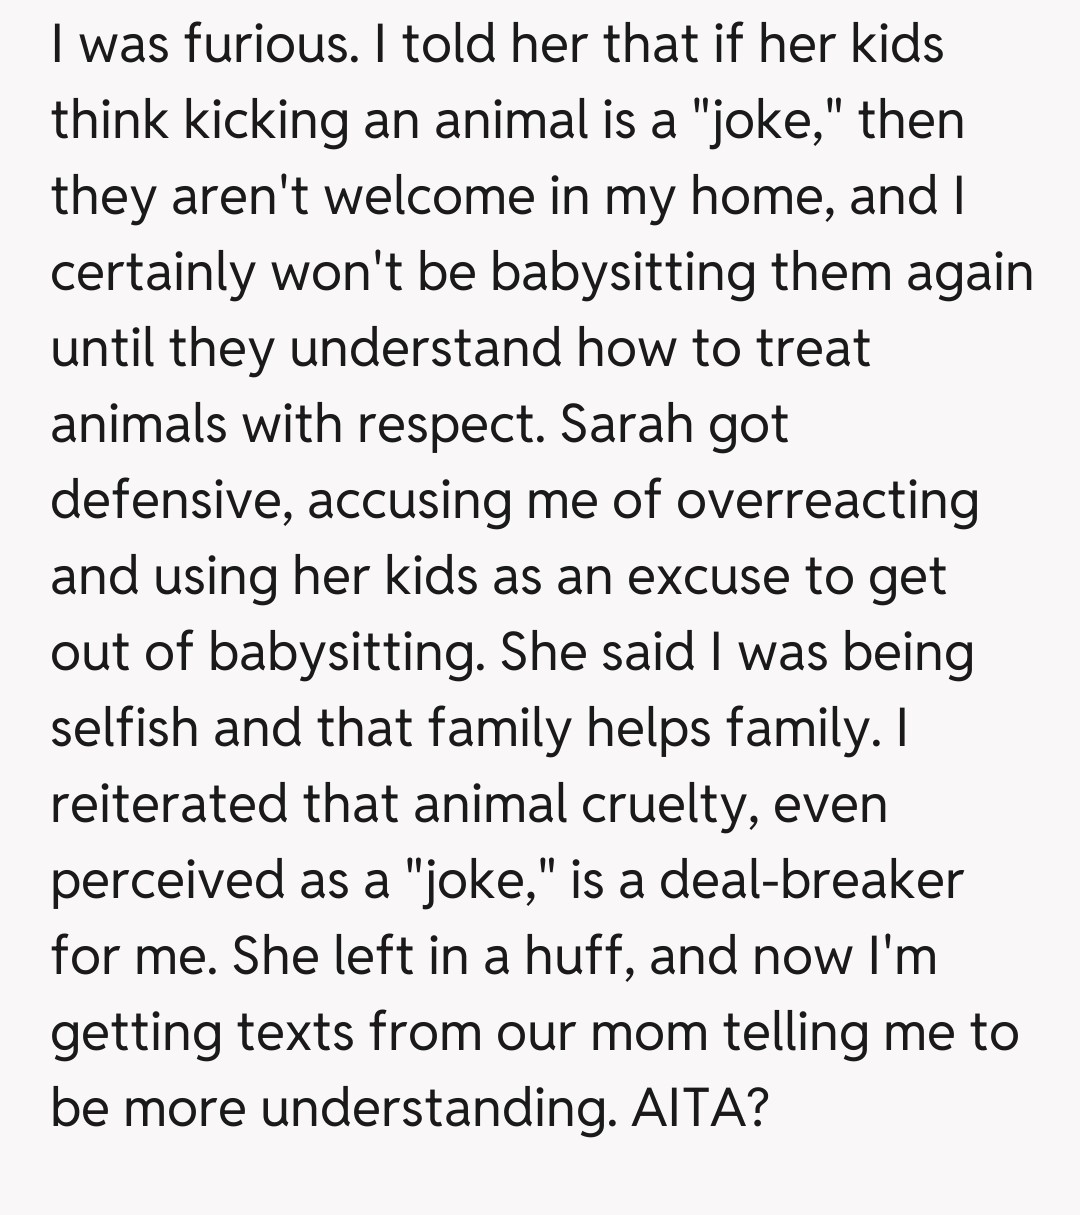Click the word "perceived" in the post
The width and height of the screenshot is (1080, 1215).
pos(164,881)
